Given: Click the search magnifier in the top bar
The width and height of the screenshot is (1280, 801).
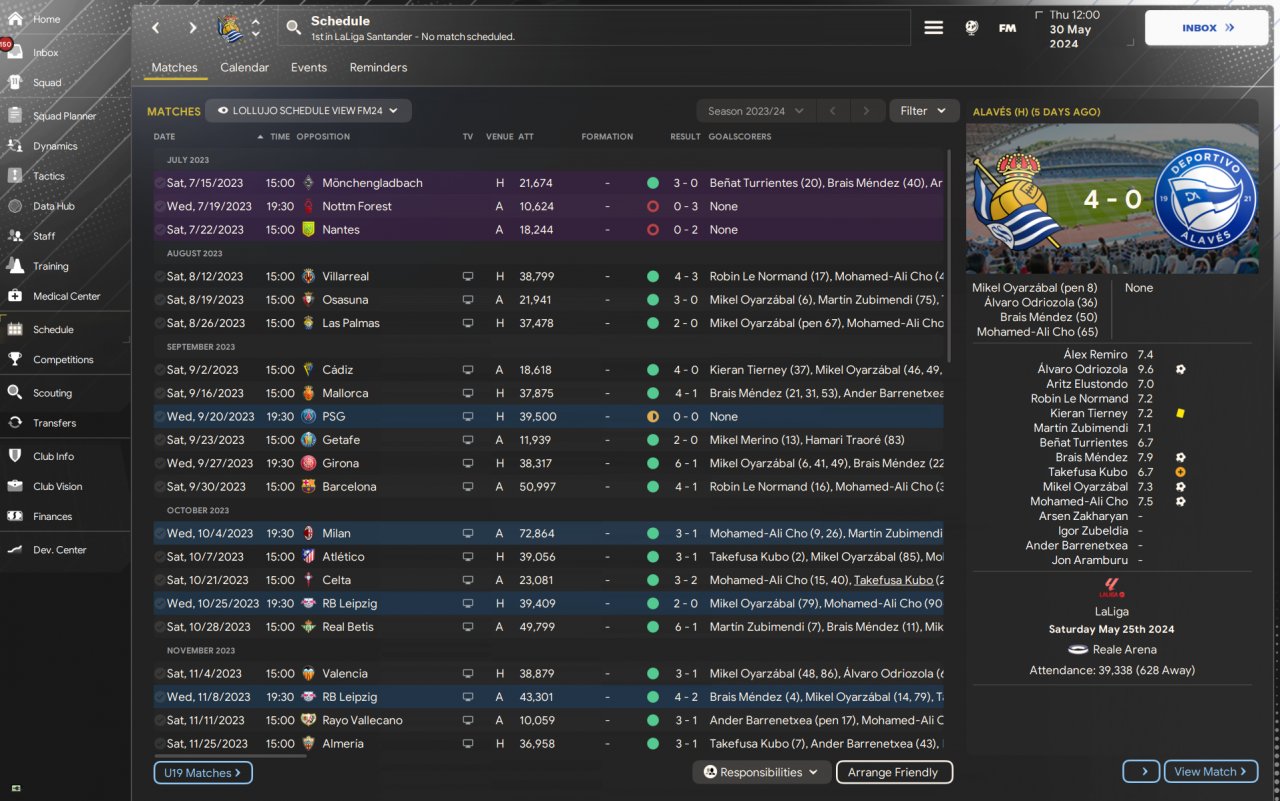Looking at the screenshot, I should (x=293, y=28).
